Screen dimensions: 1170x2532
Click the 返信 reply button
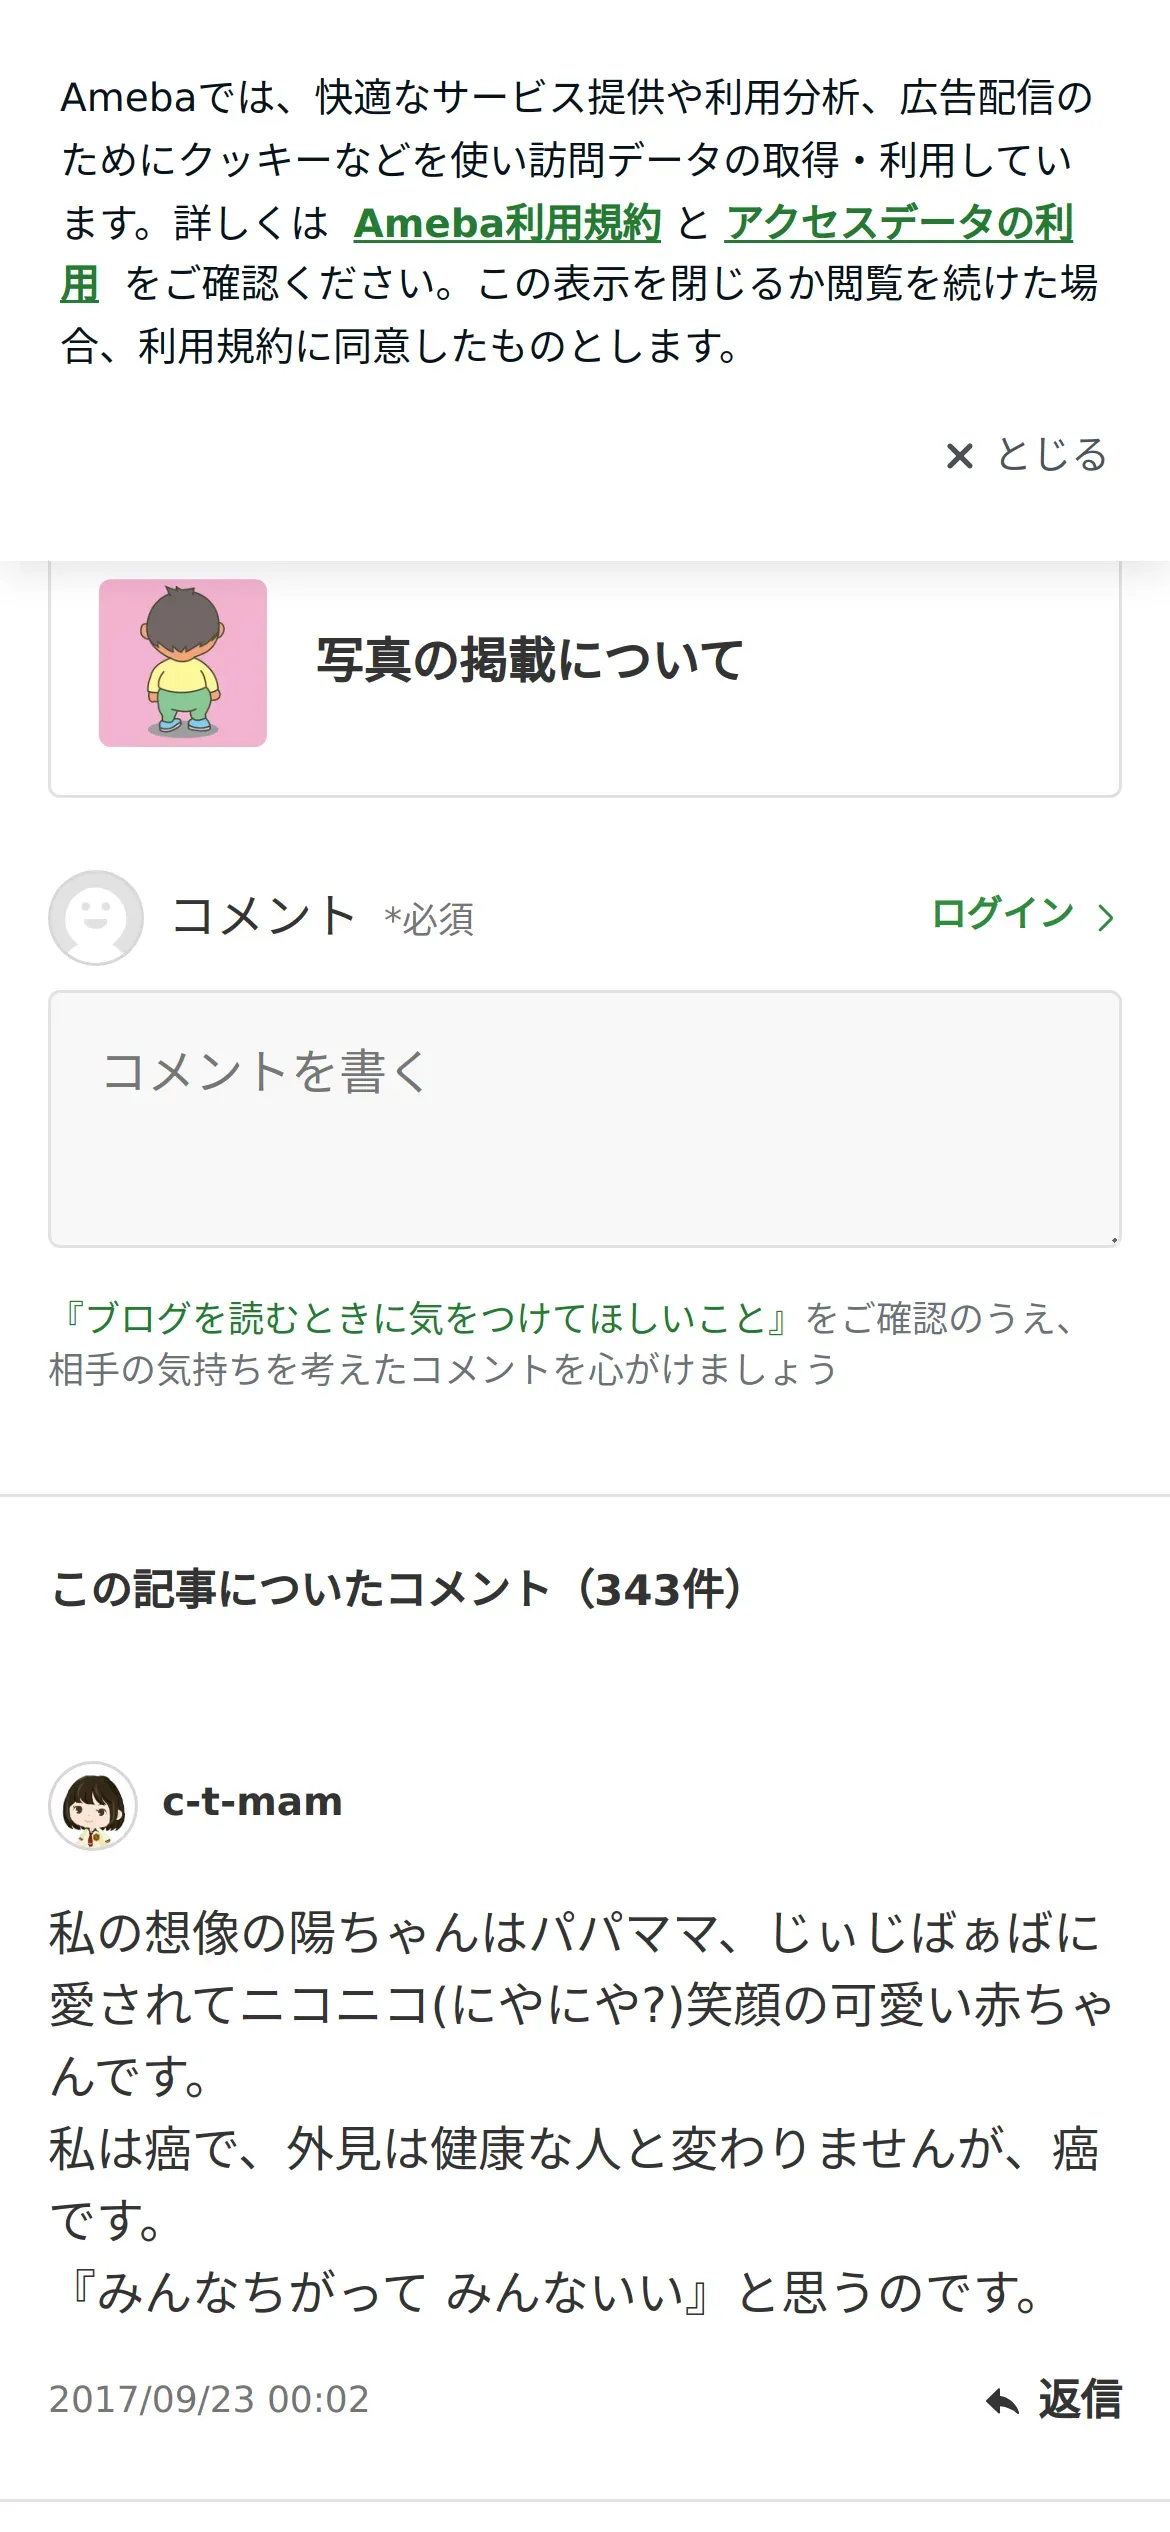coord(1053,2400)
